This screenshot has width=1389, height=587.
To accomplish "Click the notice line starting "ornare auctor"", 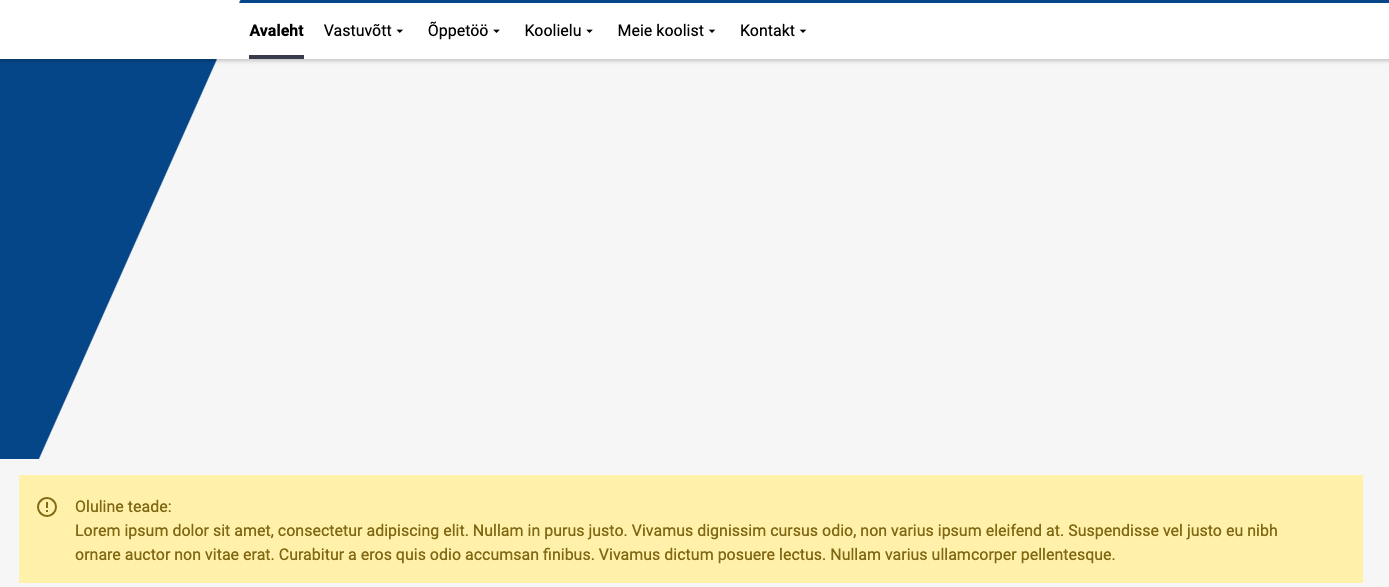I will pyautogui.click(x=594, y=554).
